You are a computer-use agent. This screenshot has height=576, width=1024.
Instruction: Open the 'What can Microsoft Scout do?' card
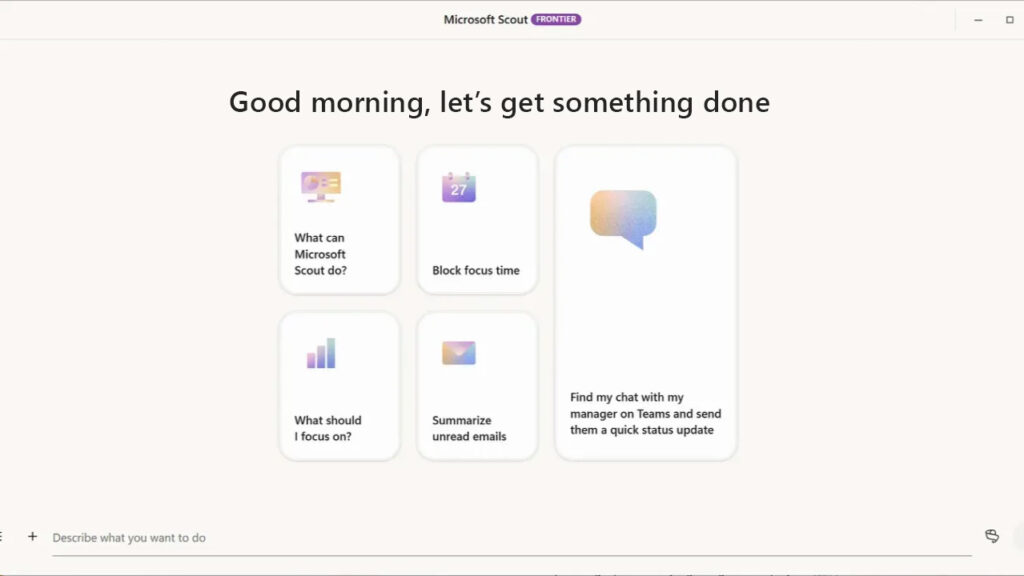(339, 220)
